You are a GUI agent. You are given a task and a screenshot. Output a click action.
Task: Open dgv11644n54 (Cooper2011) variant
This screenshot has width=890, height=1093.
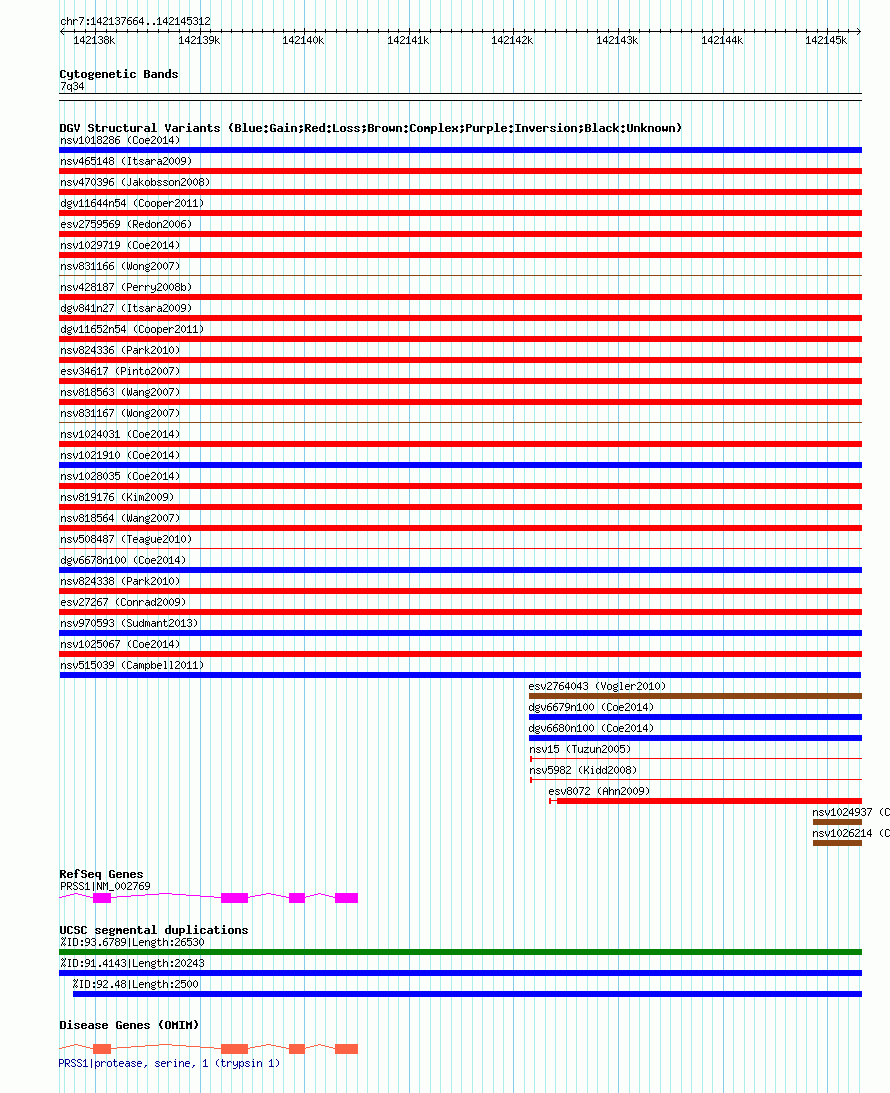coord(132,203)
